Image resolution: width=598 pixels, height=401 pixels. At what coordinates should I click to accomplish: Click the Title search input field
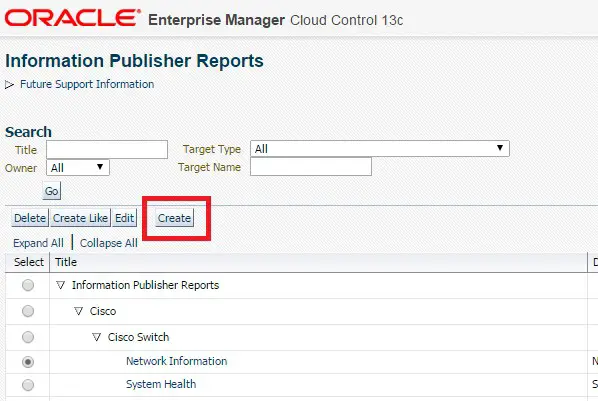pos(107,149)
